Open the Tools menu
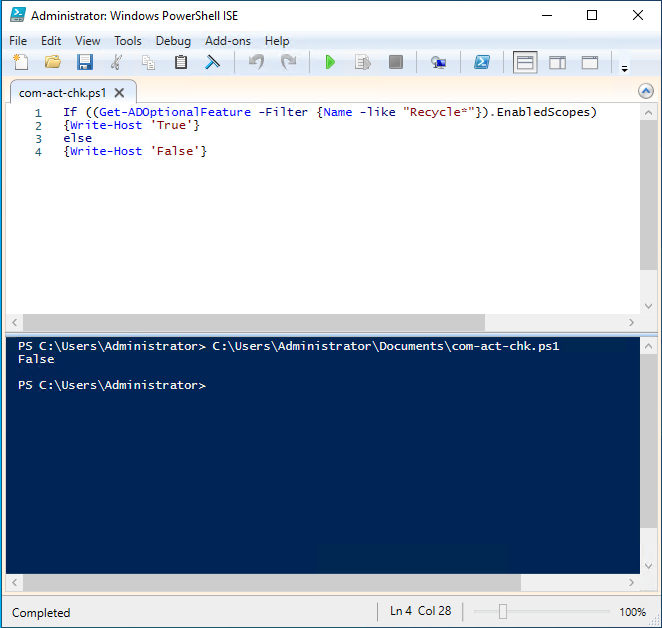Viewport: 662px width, 628px height. click(x=128, y=41)
